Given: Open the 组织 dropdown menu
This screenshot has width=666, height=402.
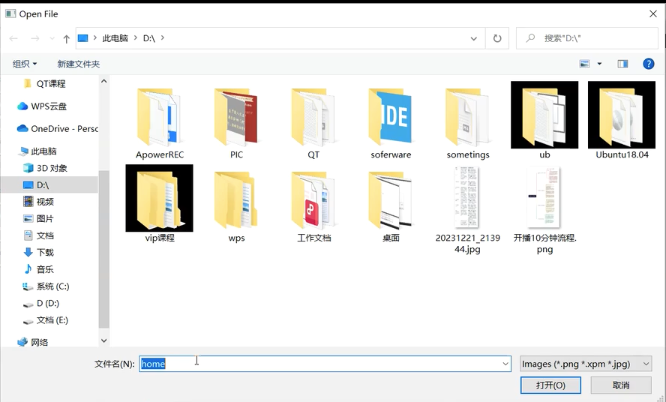Looking at the screenshot, I should [x=24, y=64].
